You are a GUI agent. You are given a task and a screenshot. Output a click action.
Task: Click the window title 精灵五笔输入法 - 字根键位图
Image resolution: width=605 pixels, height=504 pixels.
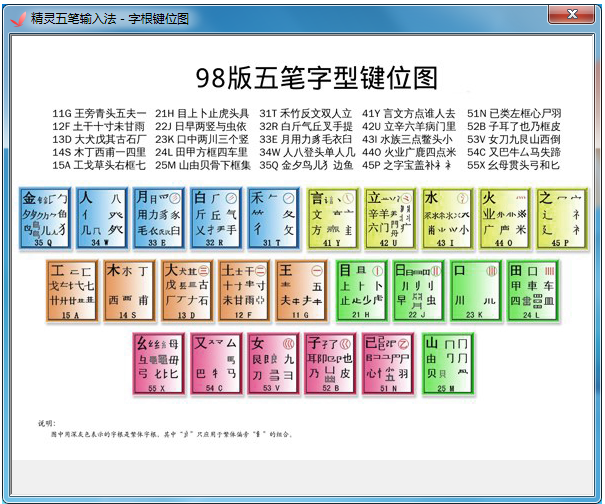(x=110, y=19)
